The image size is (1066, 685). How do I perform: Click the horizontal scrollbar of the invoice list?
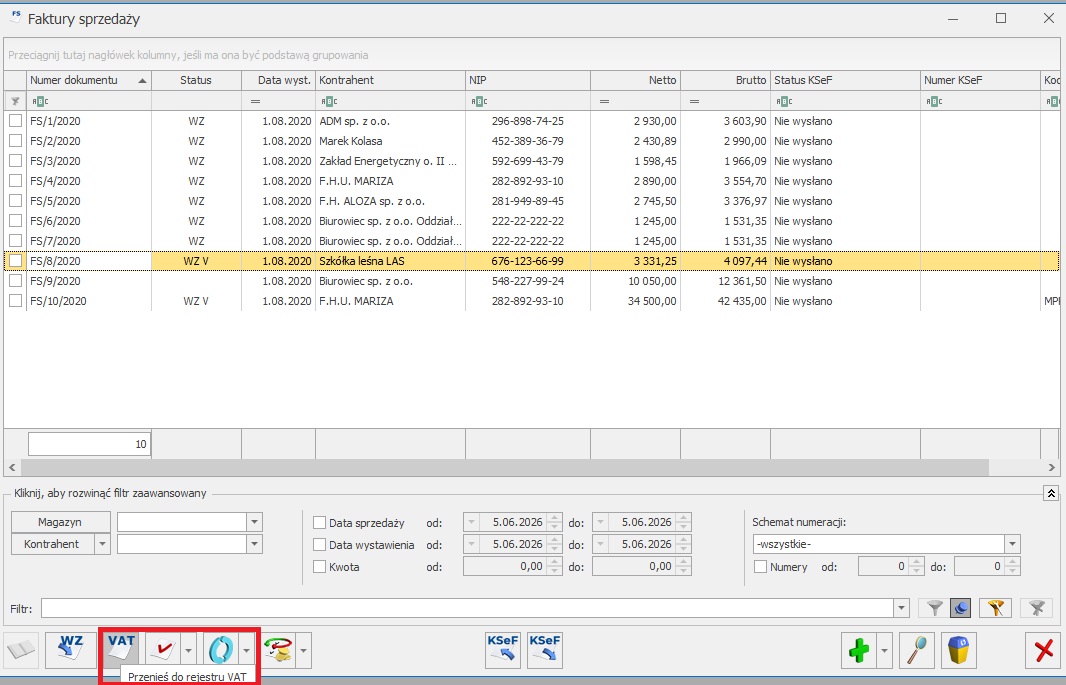pyautogui.click(x=504, y=468)
